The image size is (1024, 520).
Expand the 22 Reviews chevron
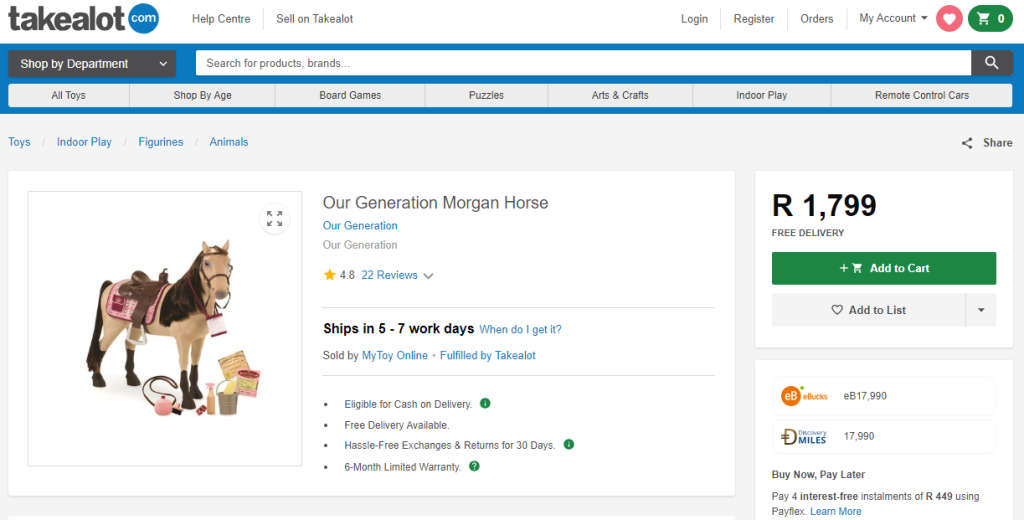428,276
